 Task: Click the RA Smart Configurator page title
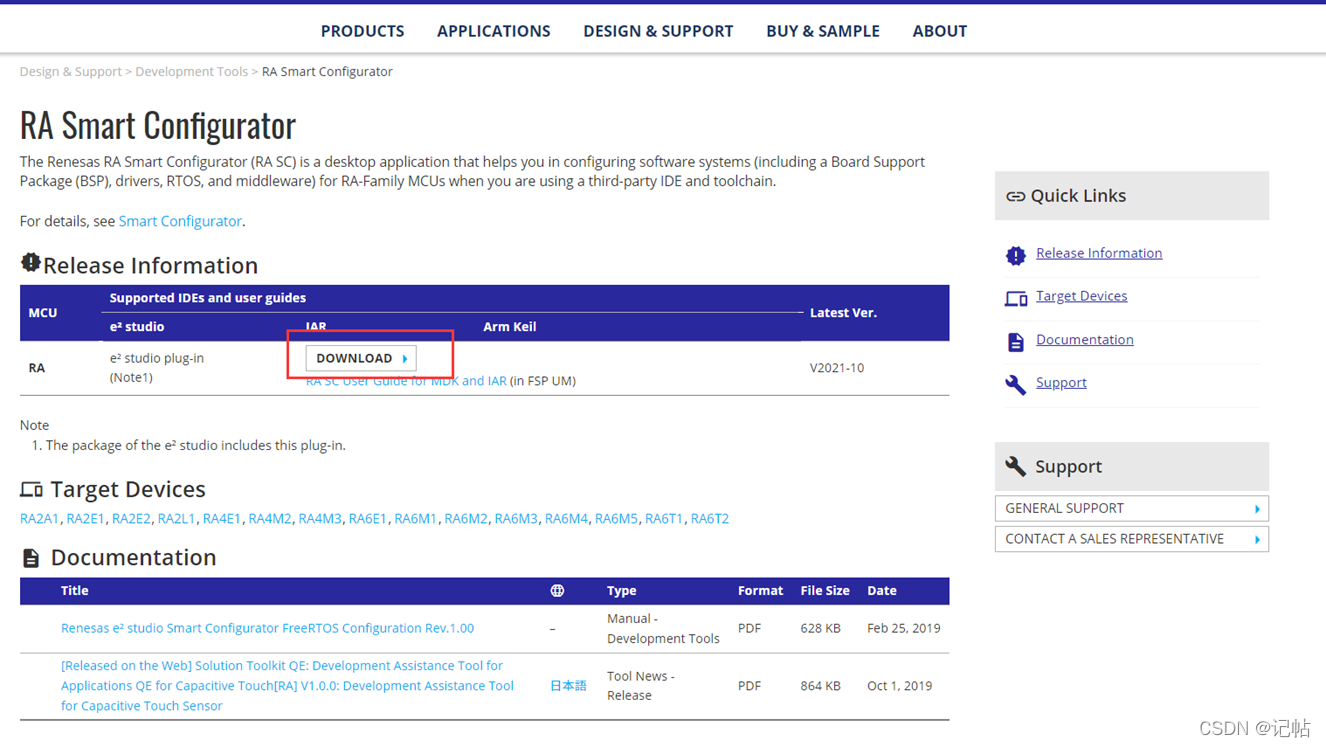coord(158,126)
